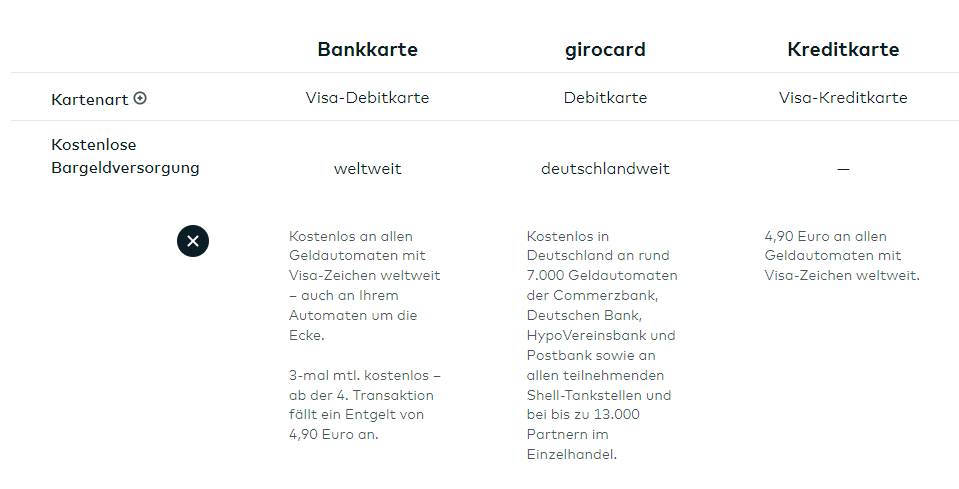Expand the Kartenart info plus icon
The image size is (959, 489).
click(x=140, y=98)
